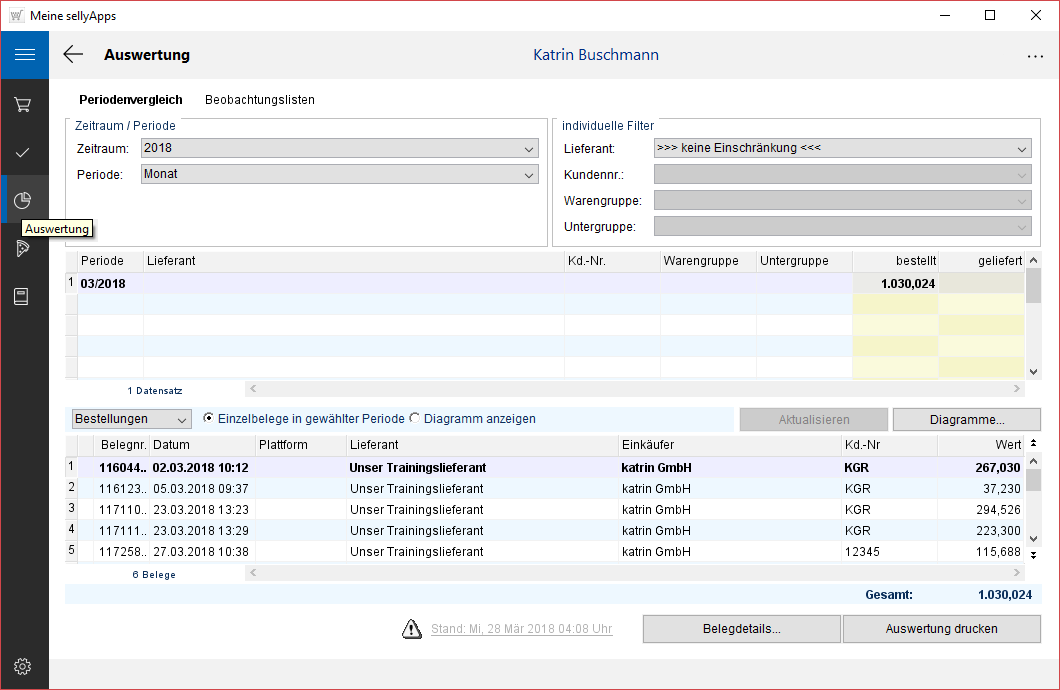
Task: Click the Belegdetails... button
Action: [741, 629]
